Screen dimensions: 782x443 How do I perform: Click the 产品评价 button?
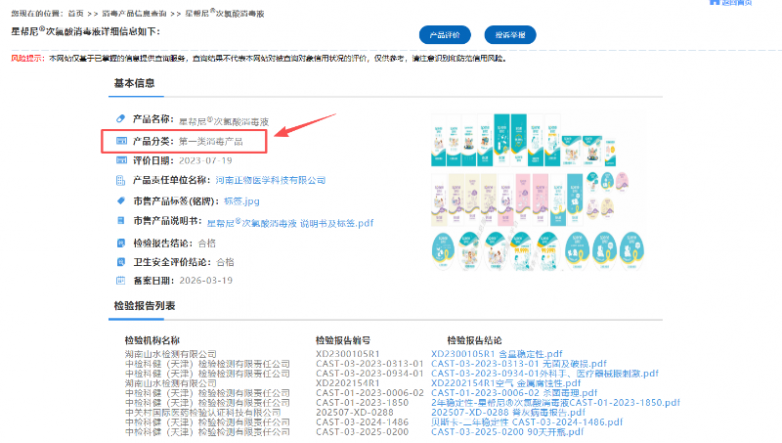[444, 35]
